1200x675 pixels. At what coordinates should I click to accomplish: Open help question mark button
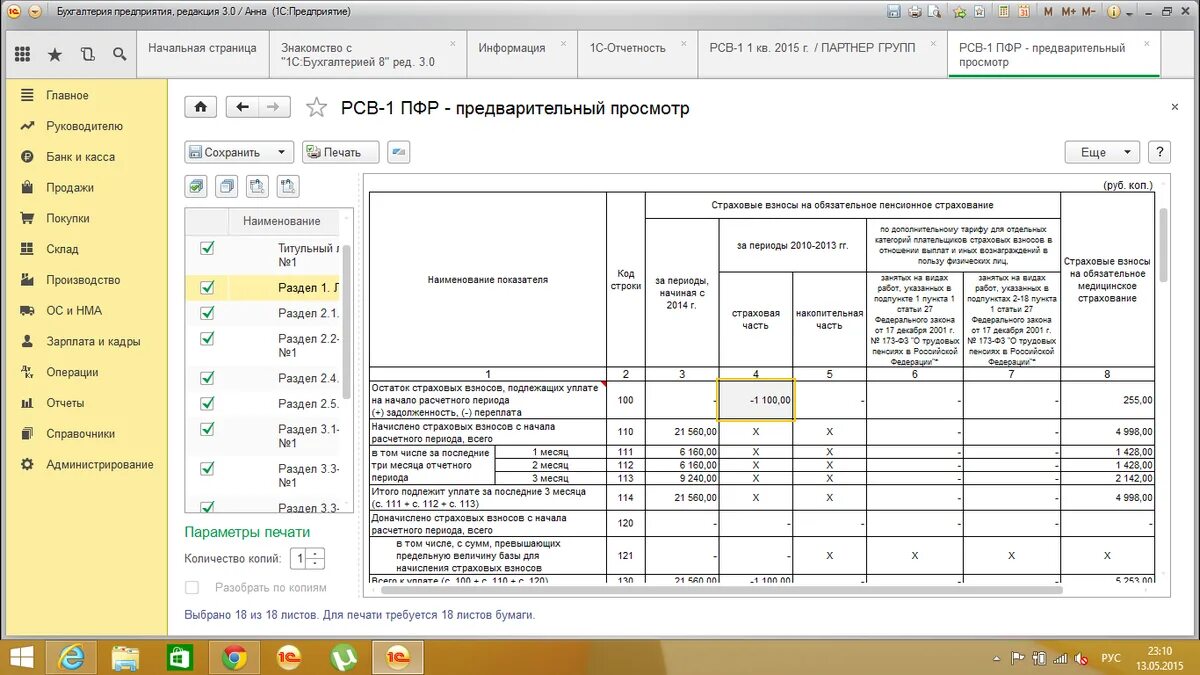[1159, 152]
